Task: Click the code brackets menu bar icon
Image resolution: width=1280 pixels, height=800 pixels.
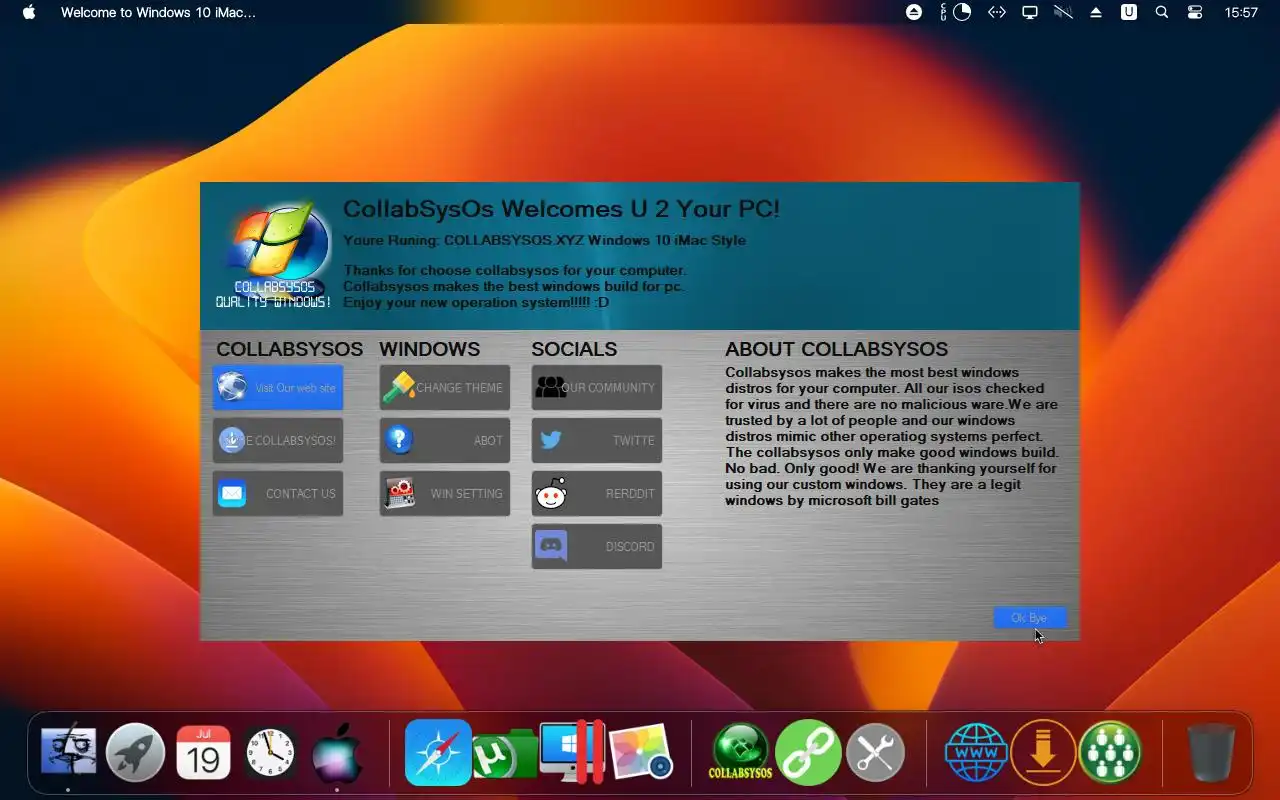Action: (996, 12)
